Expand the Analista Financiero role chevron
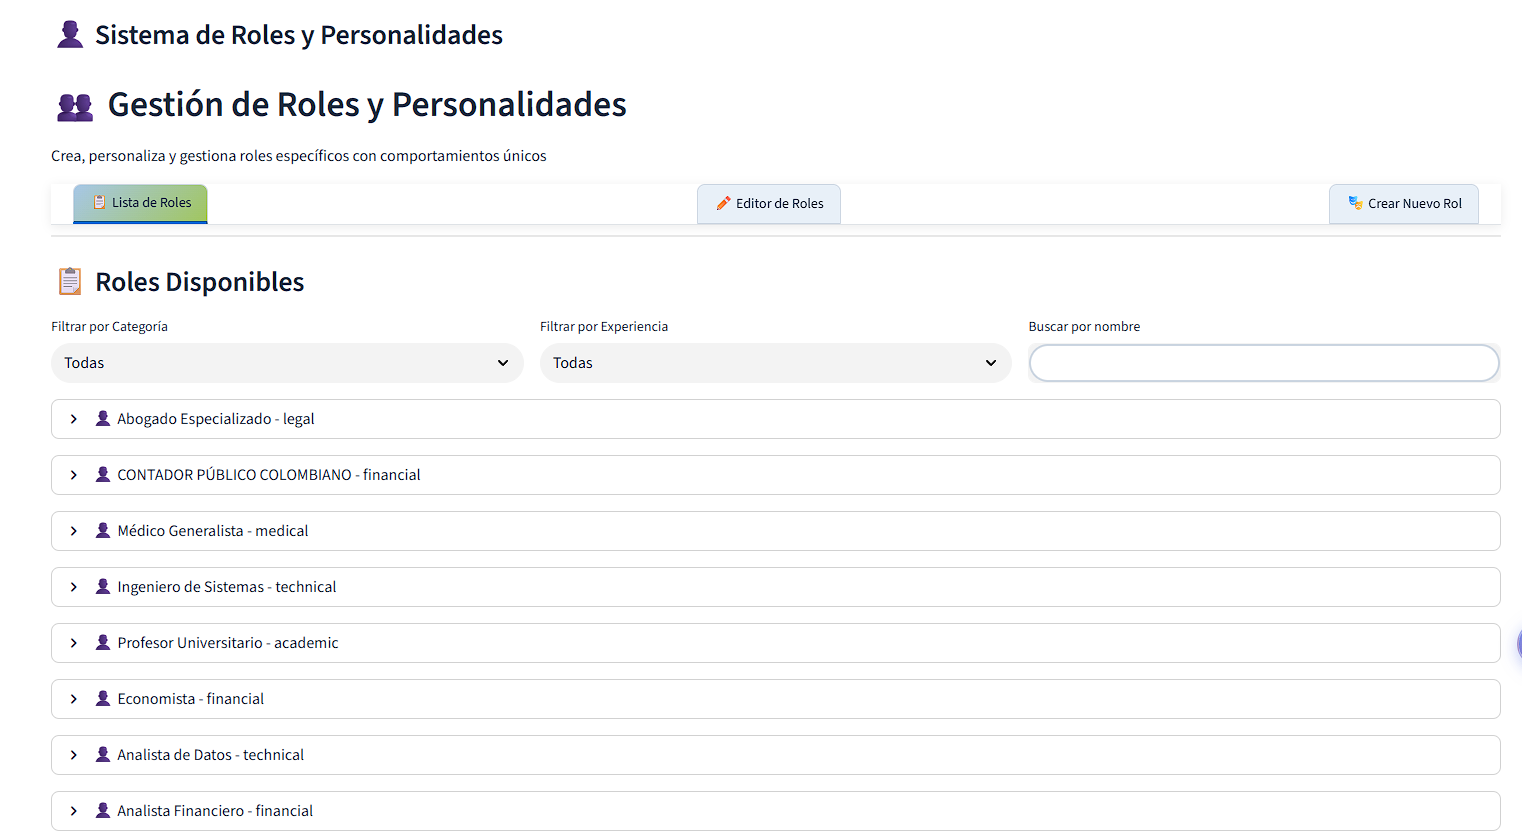Image resolution: width=1522 pixels, height=832 pixels. pyautogui.click(x=74, y=811)
